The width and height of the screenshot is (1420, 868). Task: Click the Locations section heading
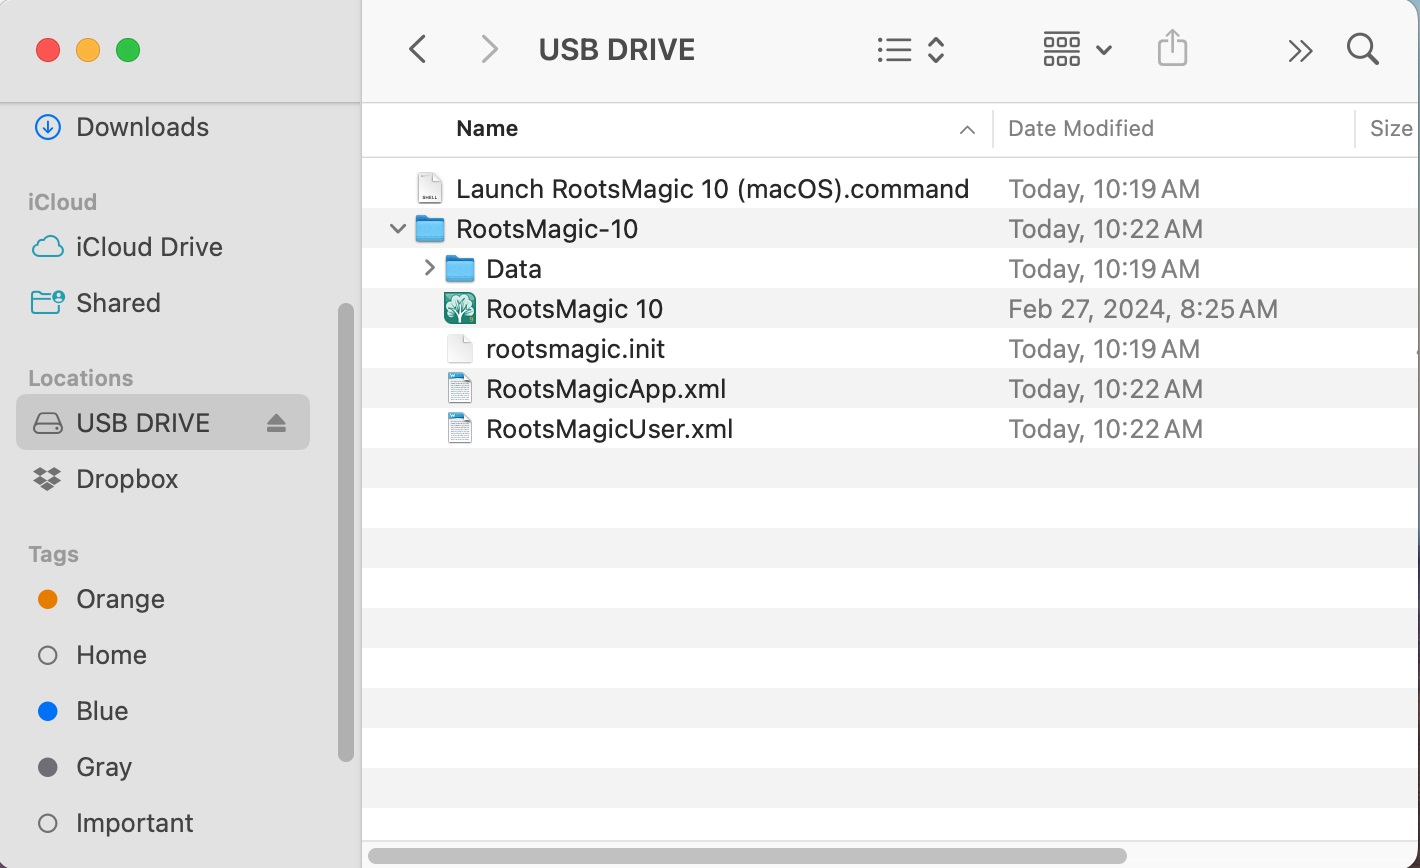tap(80, 378)
